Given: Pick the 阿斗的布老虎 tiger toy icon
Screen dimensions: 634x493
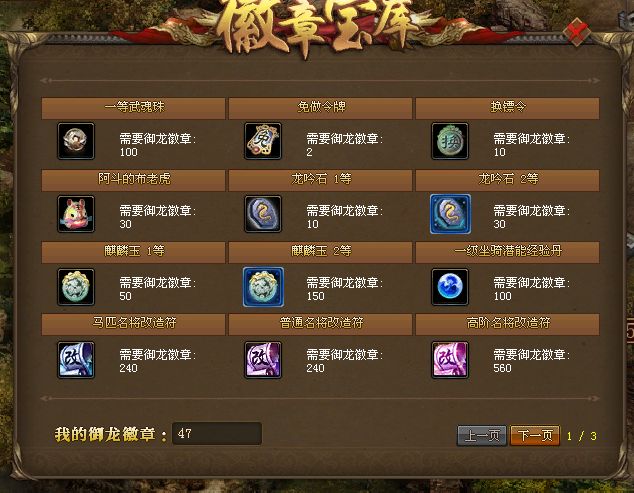Looking at the screenshot, I should pyautogui.click(x=76, y=214).
